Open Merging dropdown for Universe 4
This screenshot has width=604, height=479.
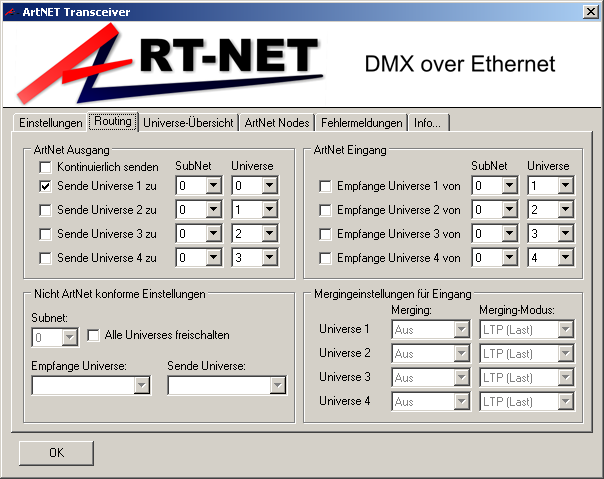pos(431,402)
